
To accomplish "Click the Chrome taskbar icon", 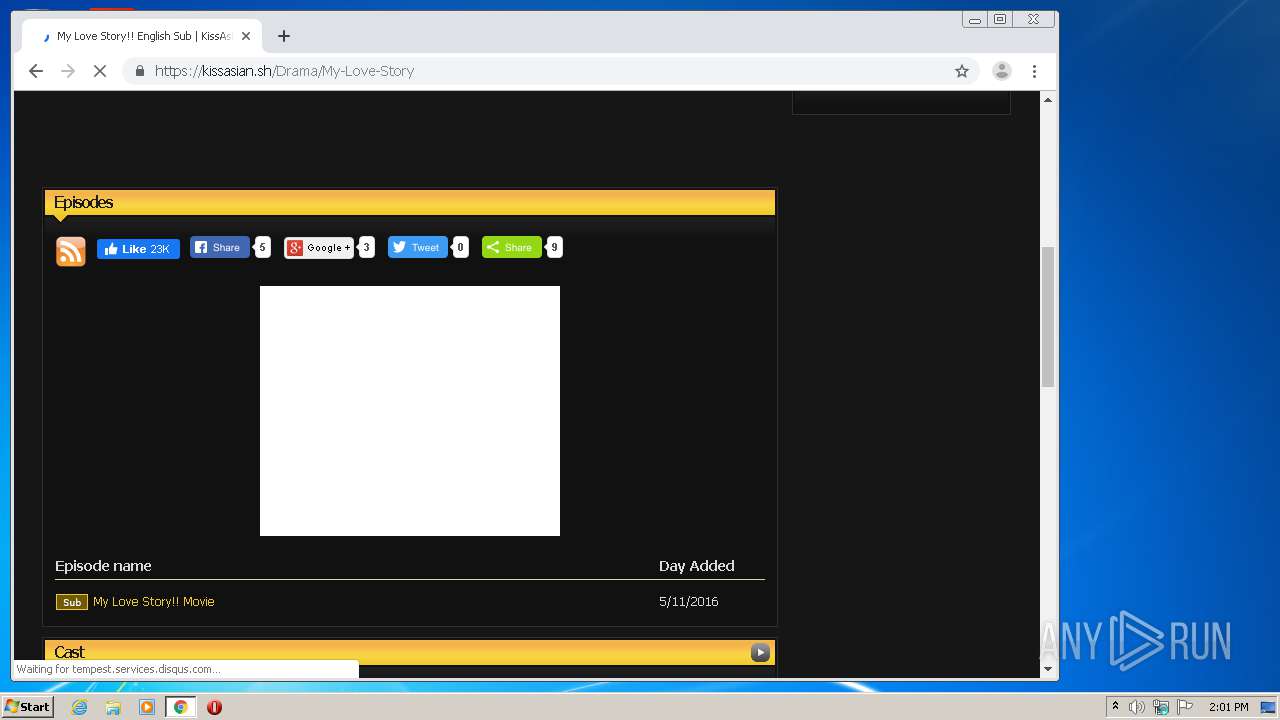I will (180, 707).
